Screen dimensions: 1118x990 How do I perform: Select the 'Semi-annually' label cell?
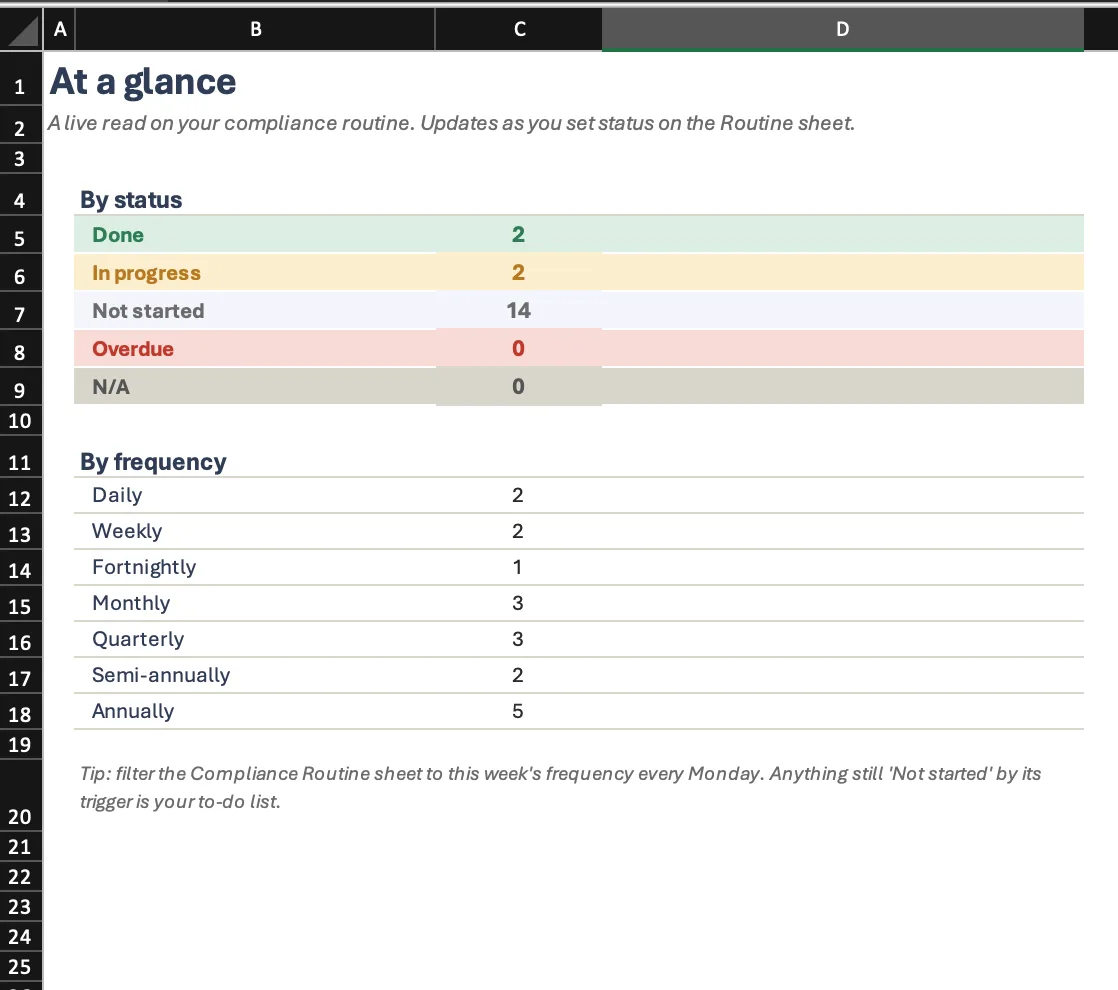(x=255, y=675)
